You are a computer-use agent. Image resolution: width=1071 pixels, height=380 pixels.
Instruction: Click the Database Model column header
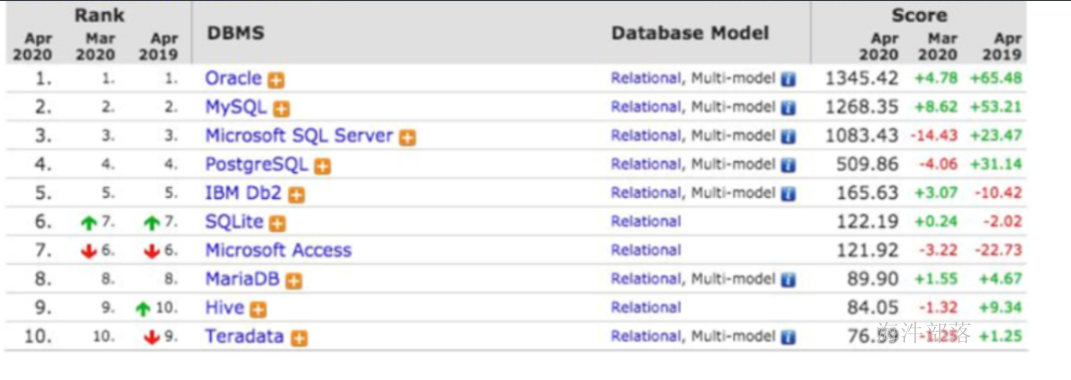(x=690, y=33)
